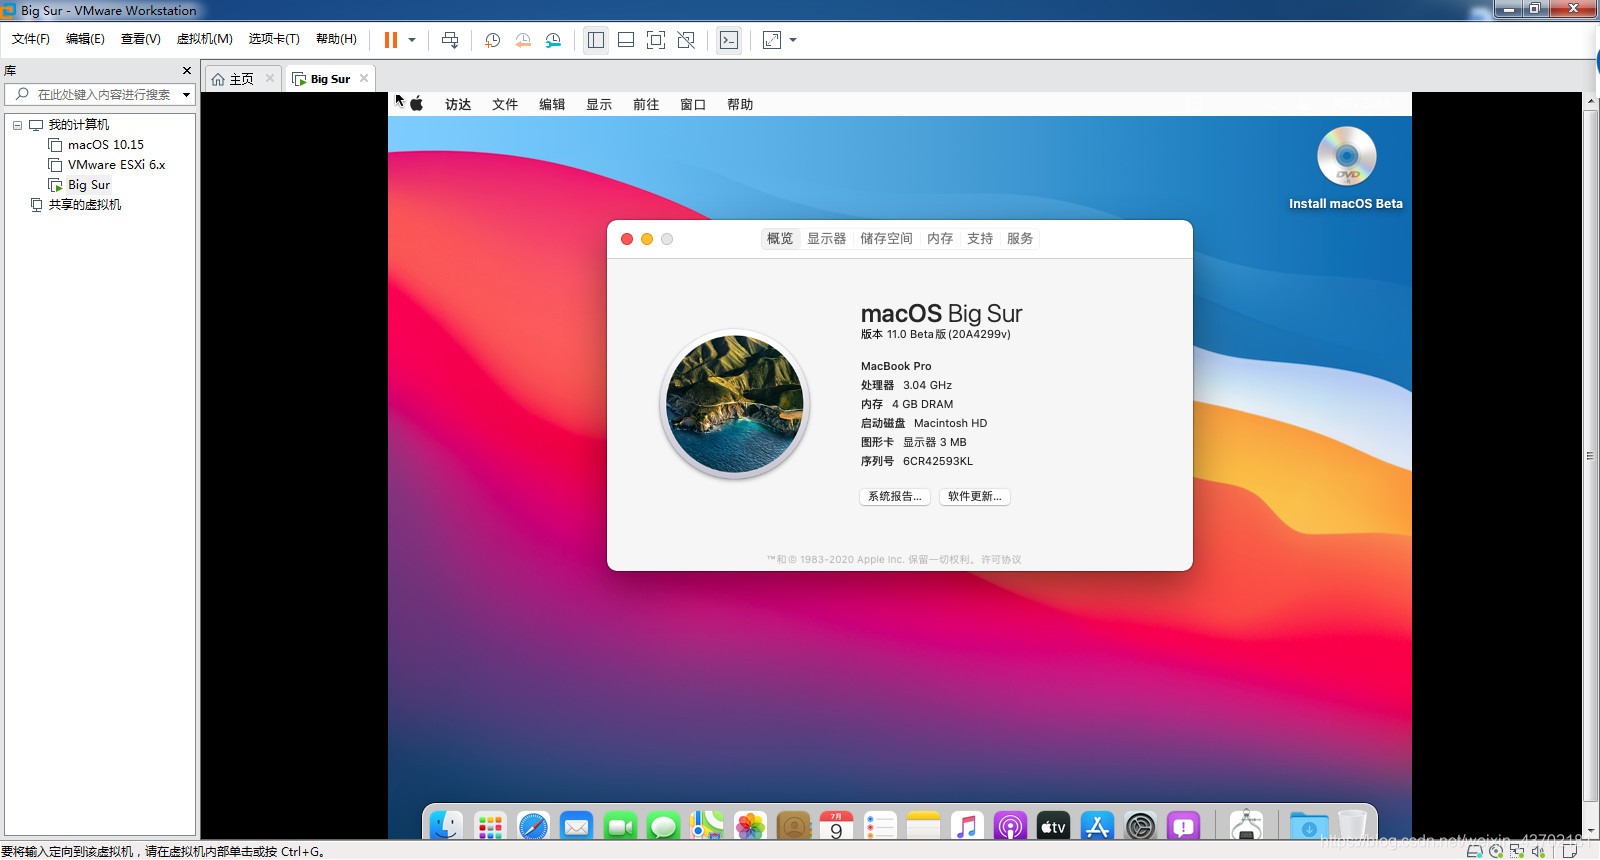The height and width of the screenshot is (860, 1600).
Task: Open Safari from the dock
Action: point(534,826)
